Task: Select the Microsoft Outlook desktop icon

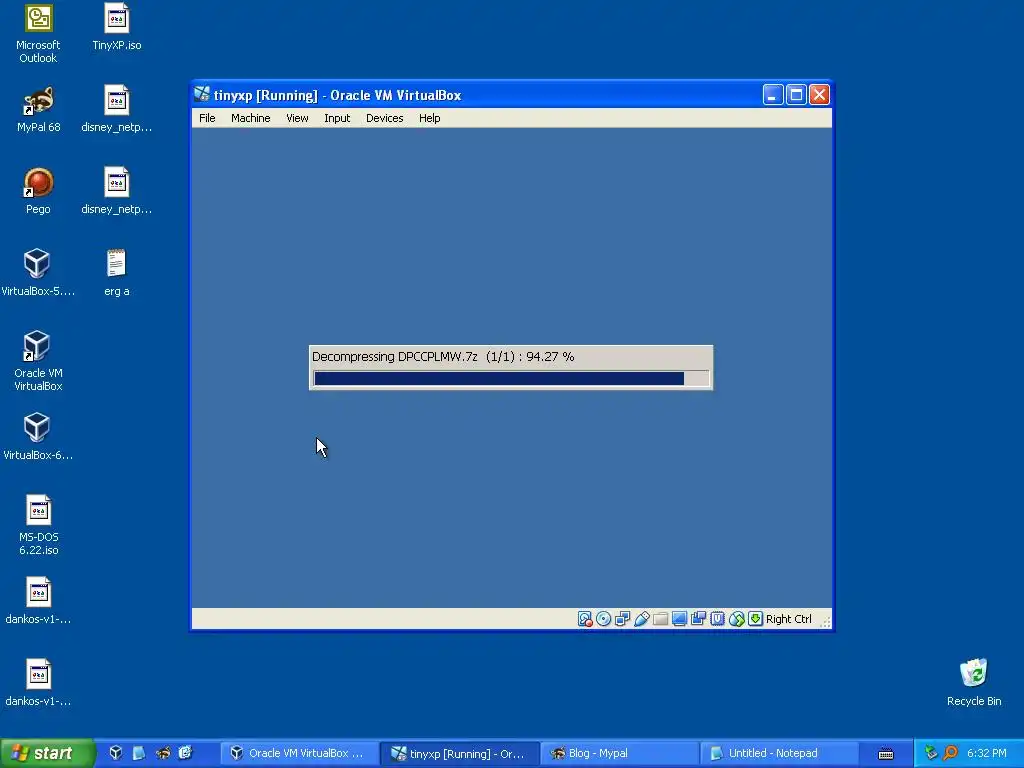Action: [x=38, y=33]
